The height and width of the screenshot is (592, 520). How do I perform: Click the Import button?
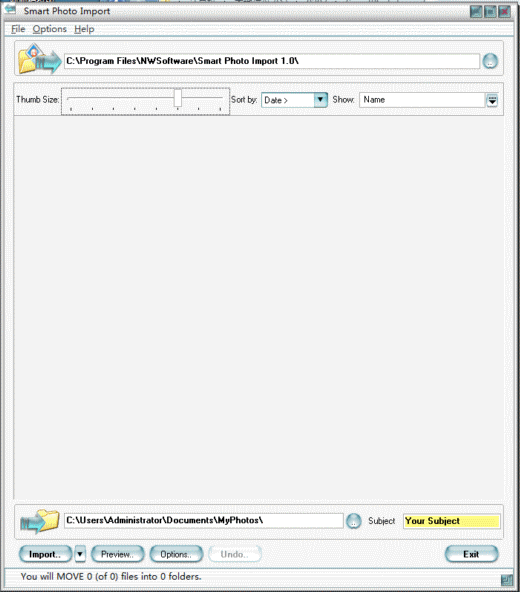(45, 554)
